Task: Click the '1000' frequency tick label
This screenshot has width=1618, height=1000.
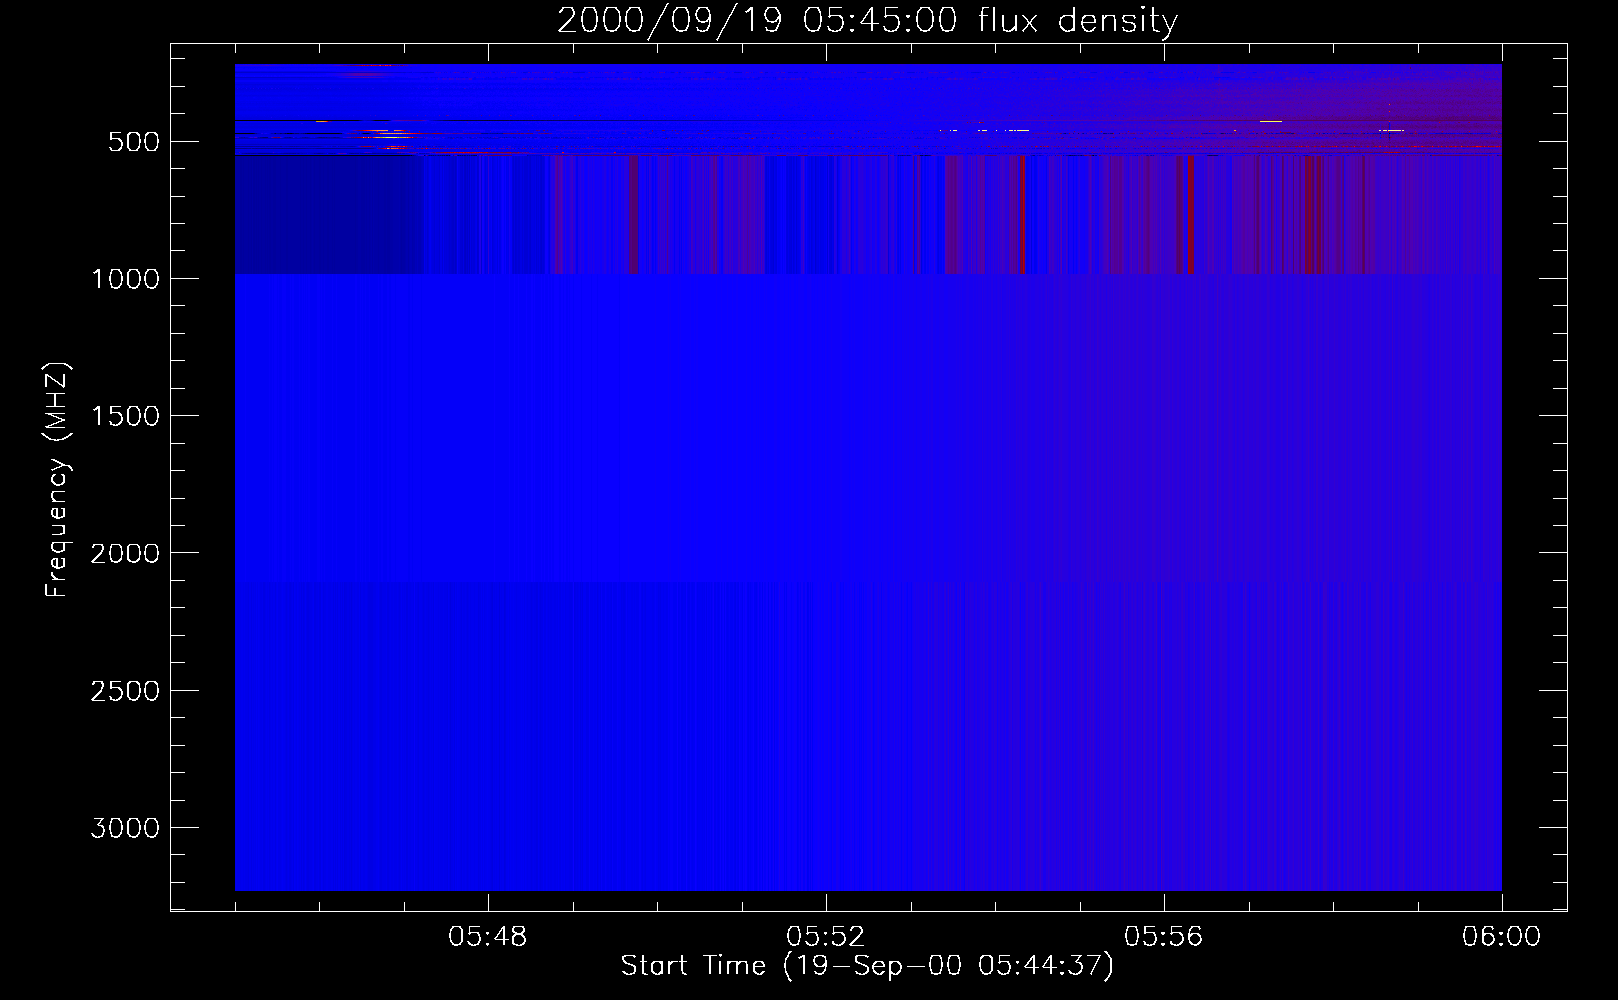Action: pos(125,279)
